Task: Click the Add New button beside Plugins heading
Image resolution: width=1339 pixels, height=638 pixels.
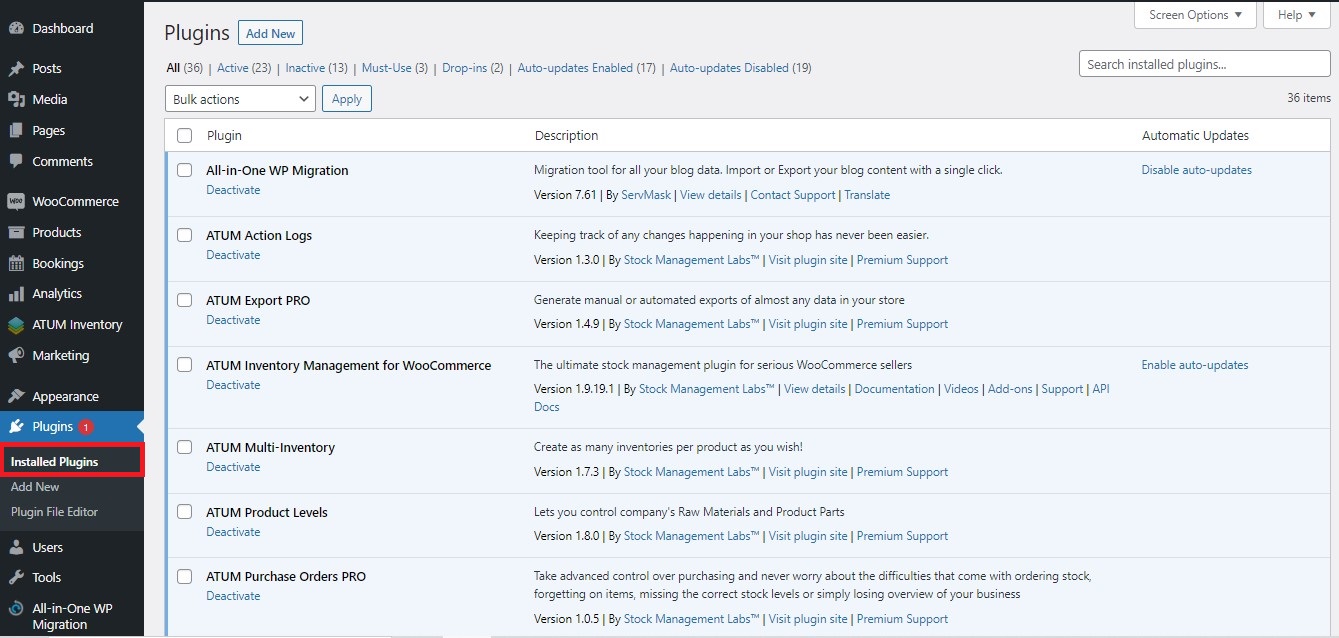Action: pyautogui.click(x=270, y=34)
